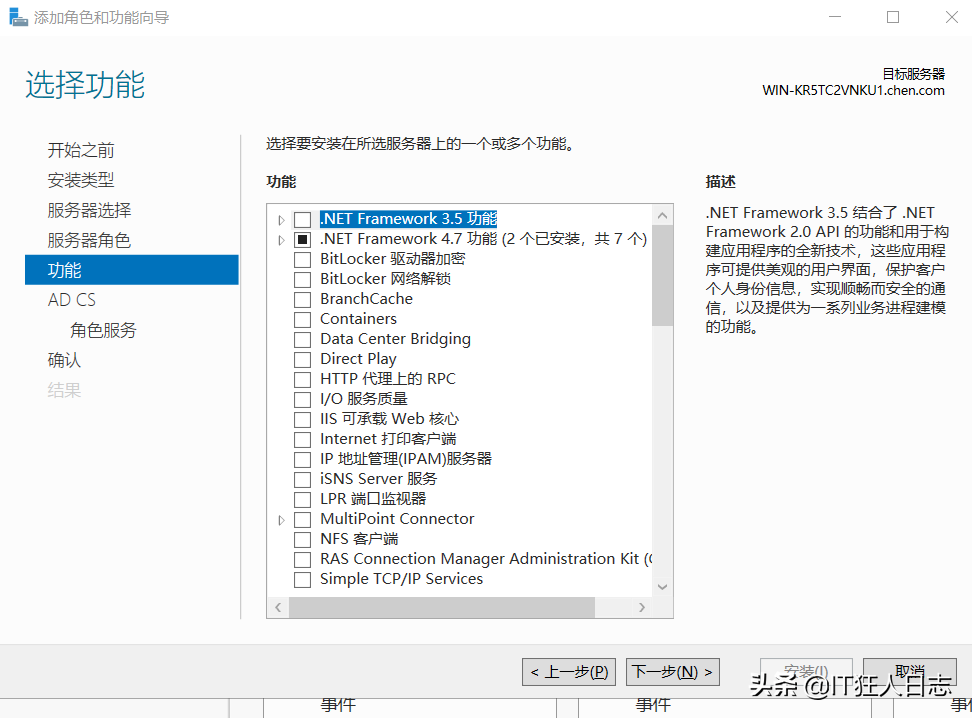The image size is (972, 718).
Task: Expand the MultiPoint Connector node
Action: (281, 520)
